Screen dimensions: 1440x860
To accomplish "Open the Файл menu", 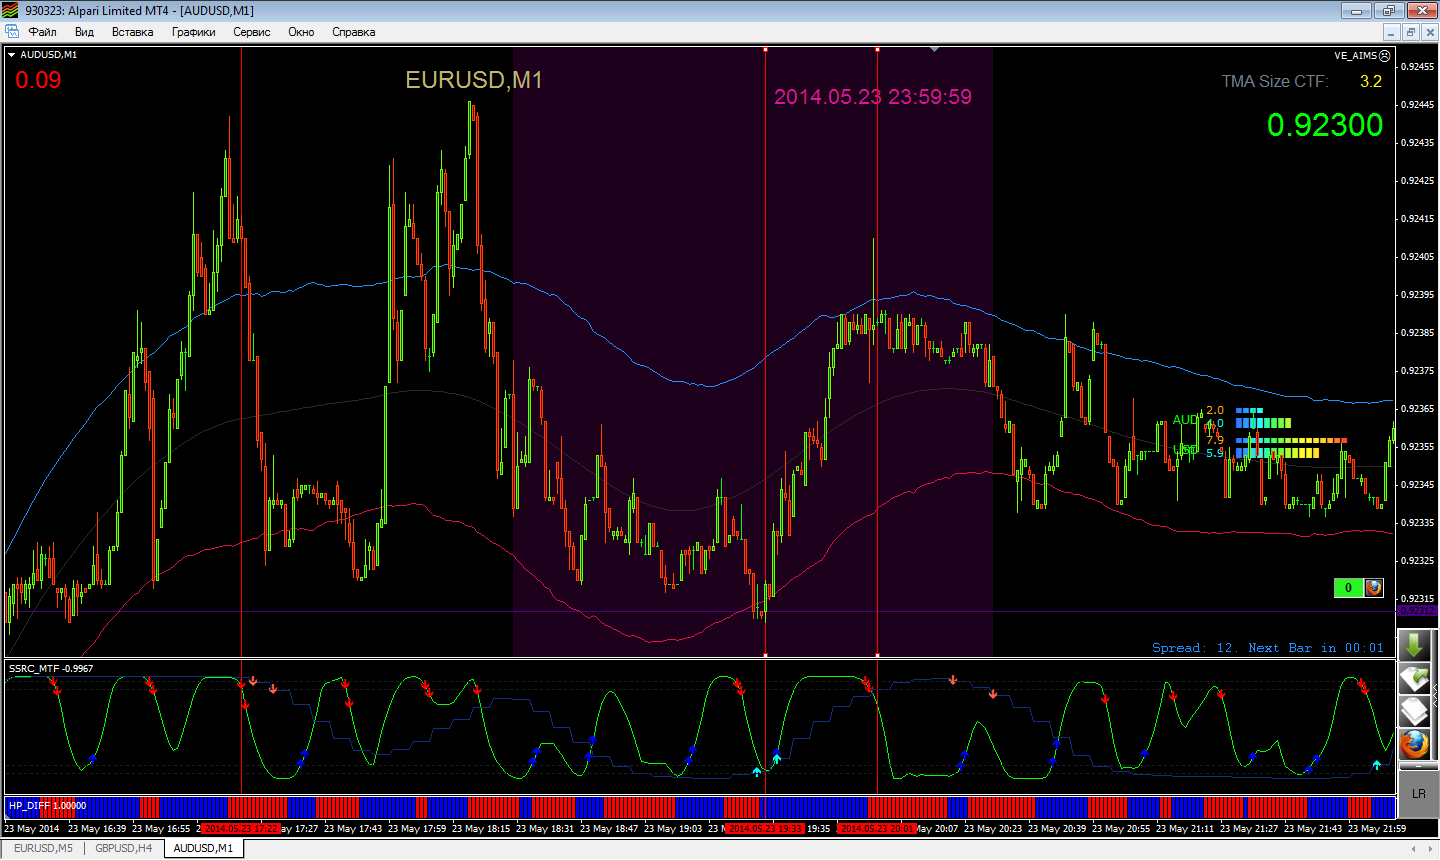I will tap(42, 32).
